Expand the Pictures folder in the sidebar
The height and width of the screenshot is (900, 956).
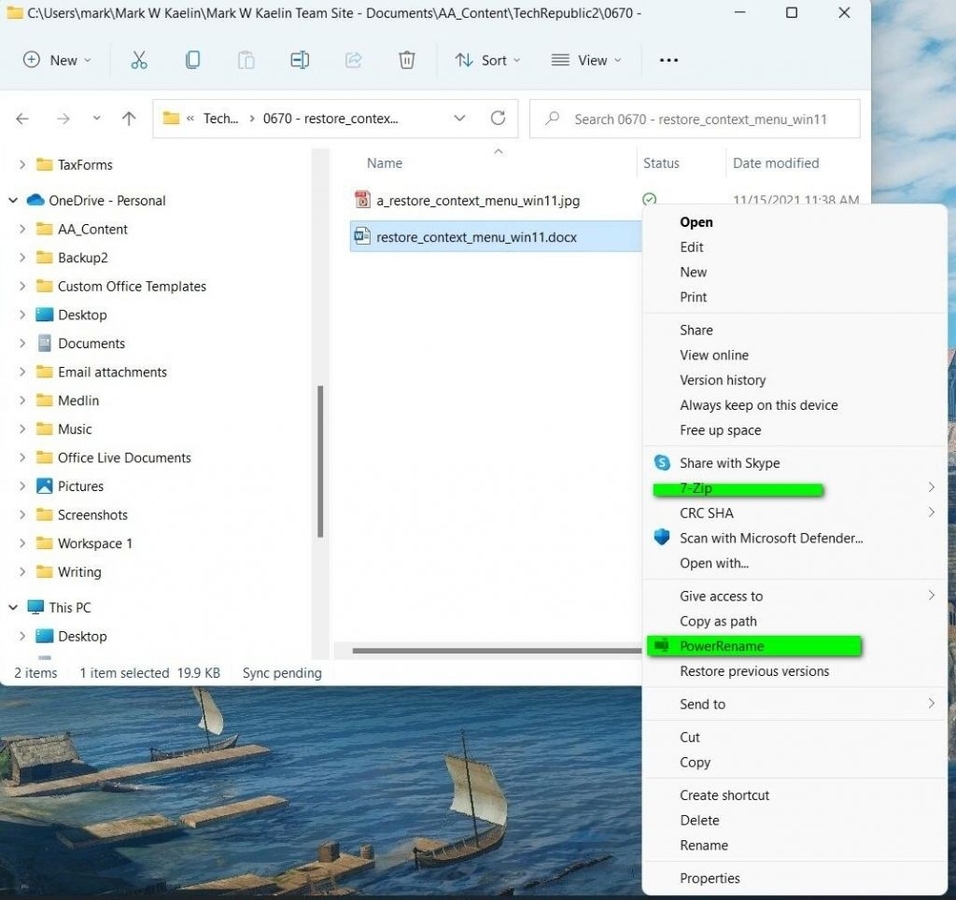[x=22, y=486]
